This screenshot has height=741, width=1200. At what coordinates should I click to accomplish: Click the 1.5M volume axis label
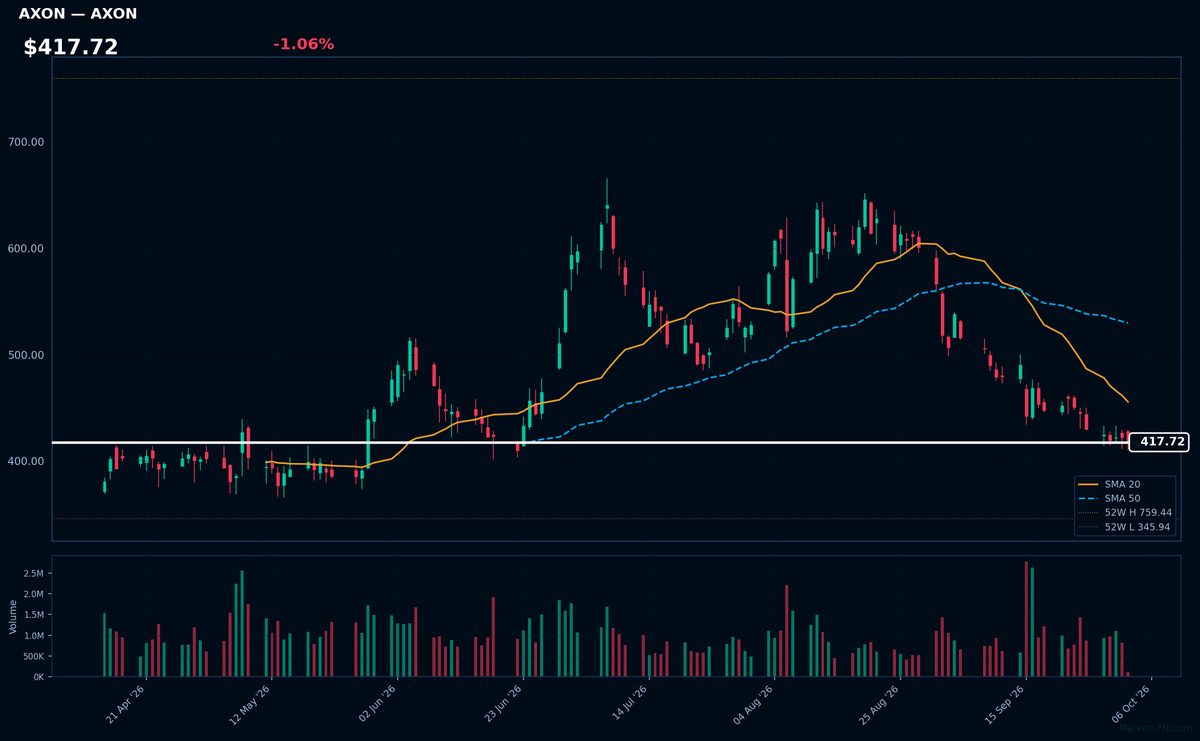33,615
